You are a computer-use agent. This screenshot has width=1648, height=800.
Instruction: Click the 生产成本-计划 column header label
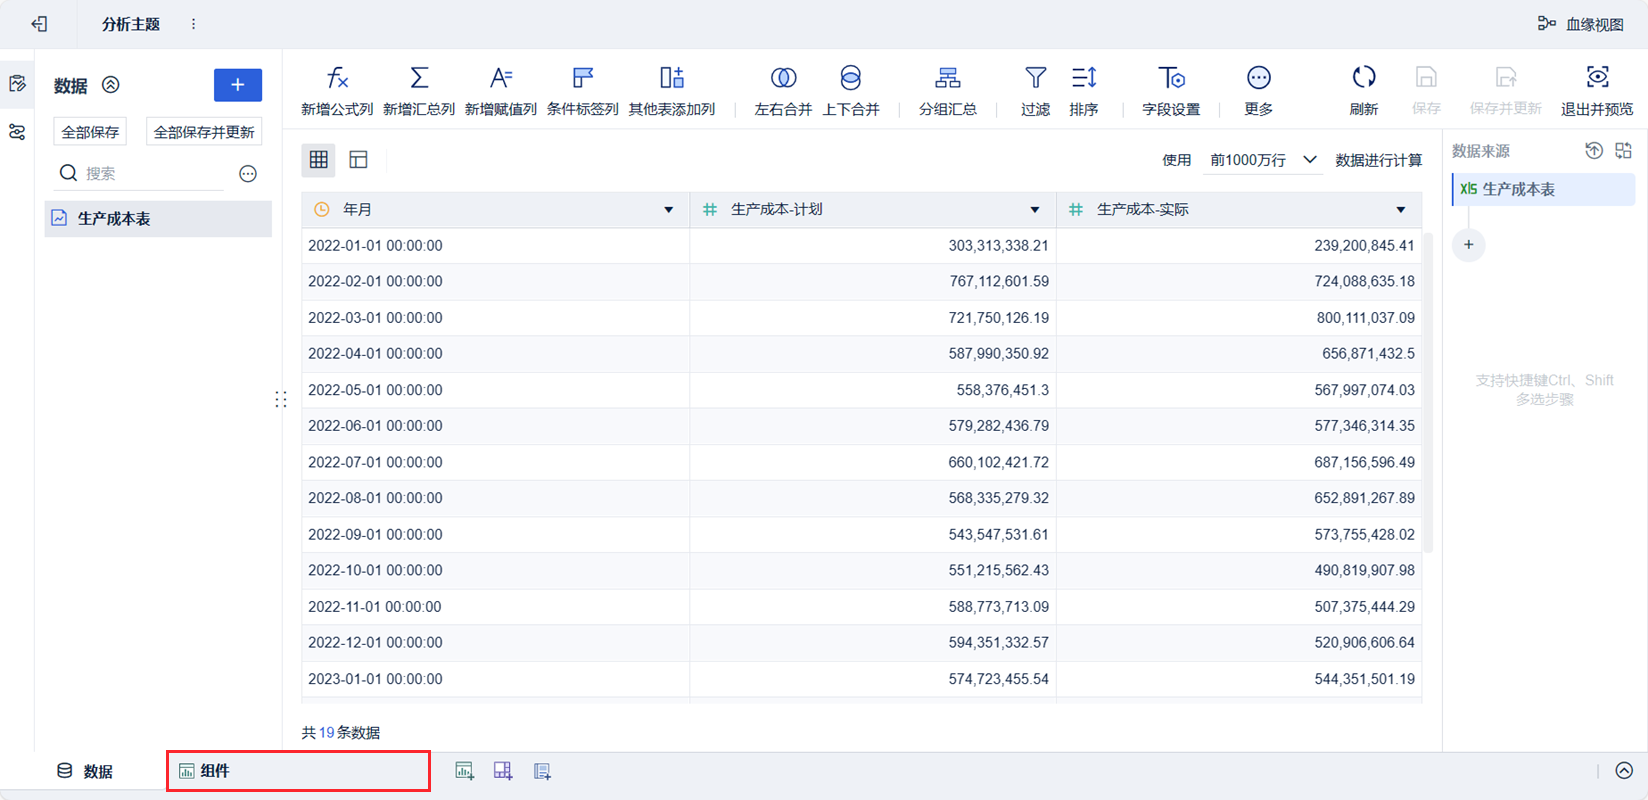pyautogui.click(x=777, y=210)
